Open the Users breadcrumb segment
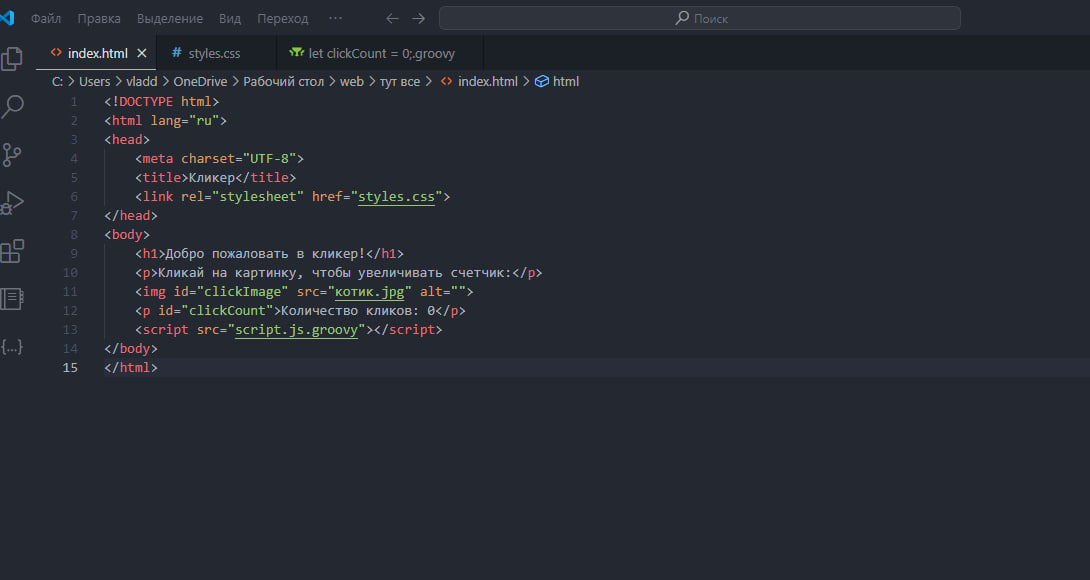Image resolution: width=1090 pixels, height=580 pixels. [95, 81]
